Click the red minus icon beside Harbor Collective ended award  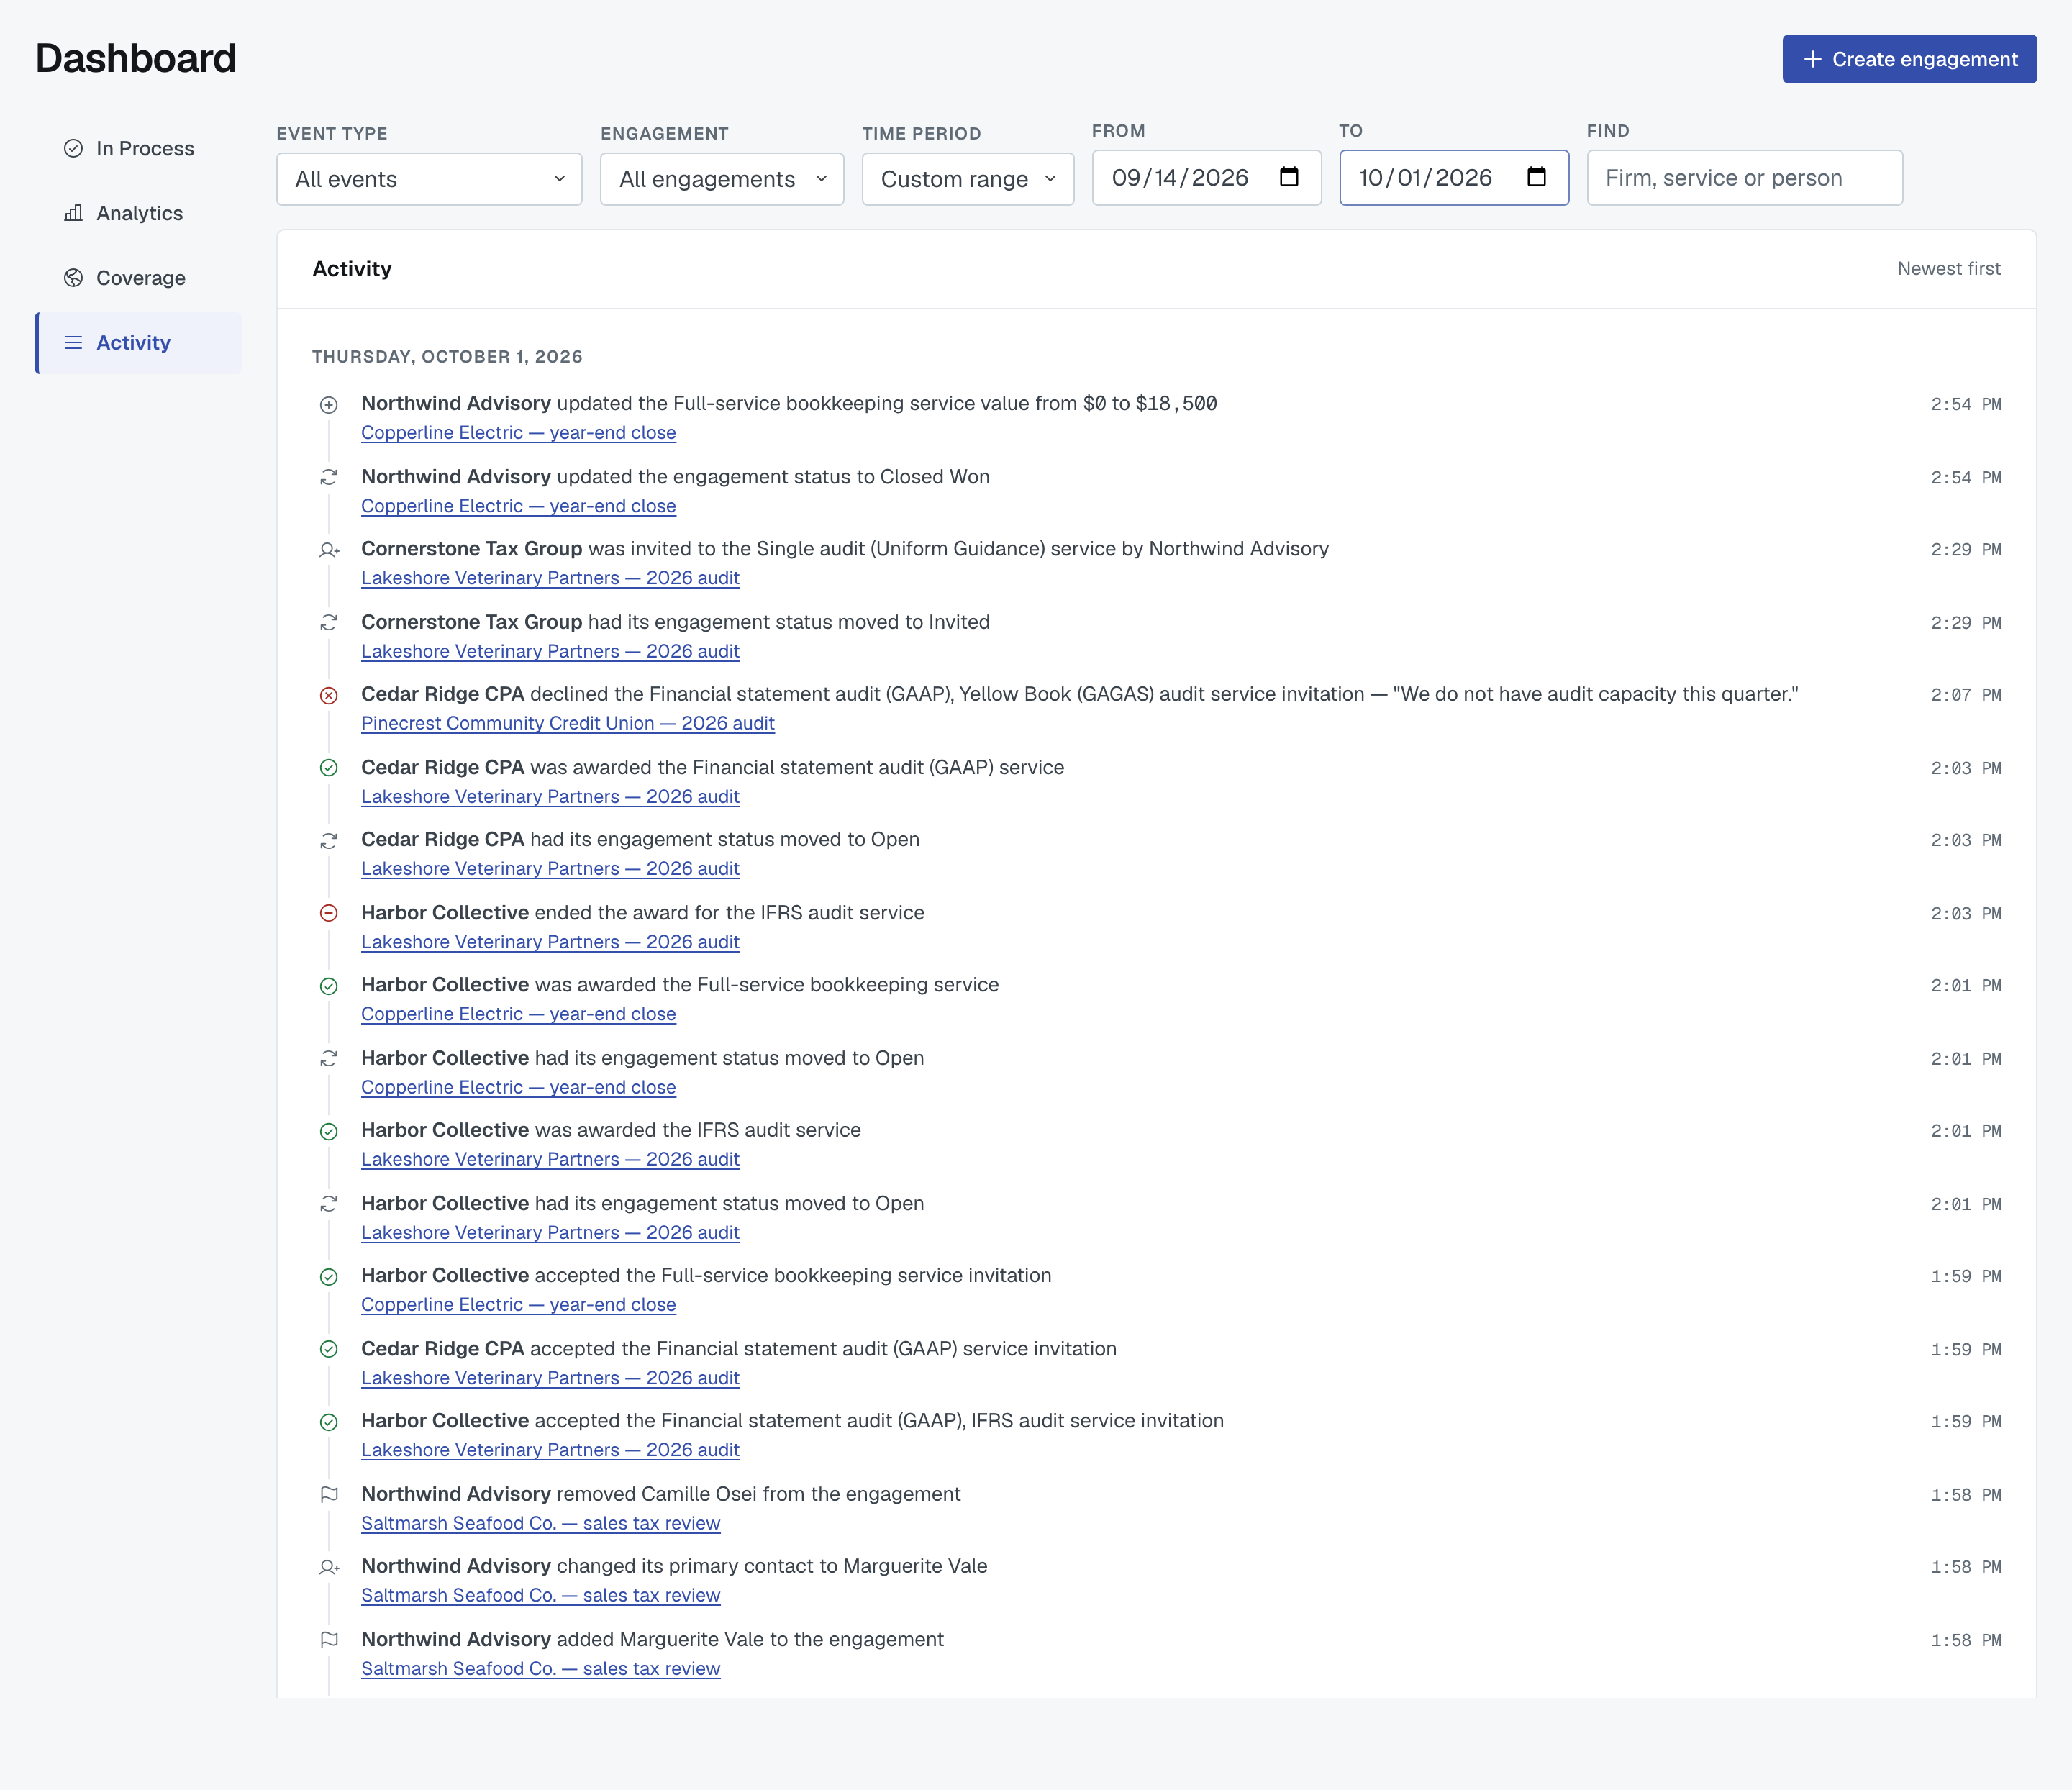(x=328, y=913)
